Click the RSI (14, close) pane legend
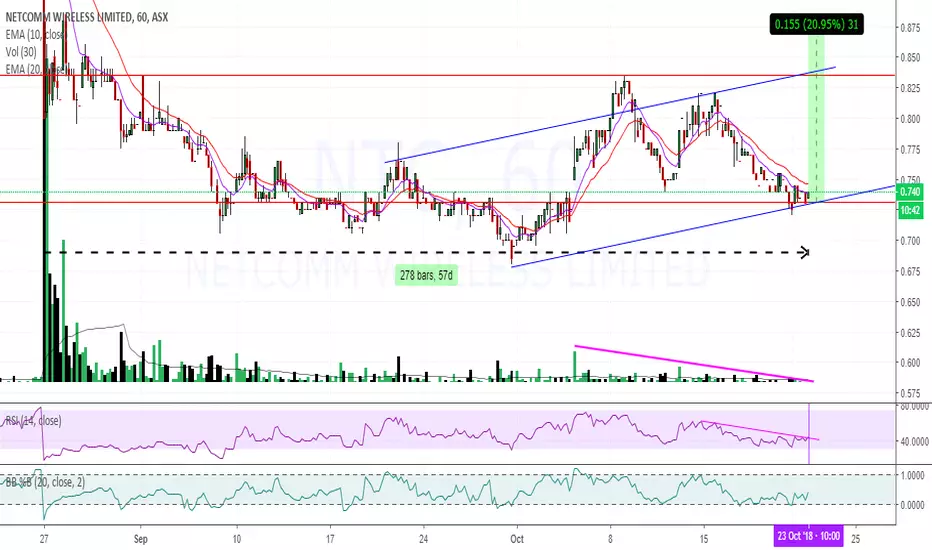Screen dimensions: 932x550 [33, 420]
